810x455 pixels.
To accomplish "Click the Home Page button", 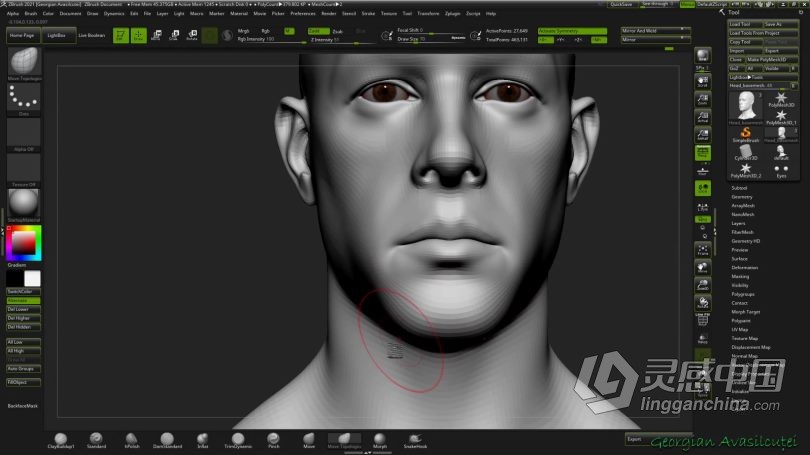I will pyautogui.click(x=22, y=35).
